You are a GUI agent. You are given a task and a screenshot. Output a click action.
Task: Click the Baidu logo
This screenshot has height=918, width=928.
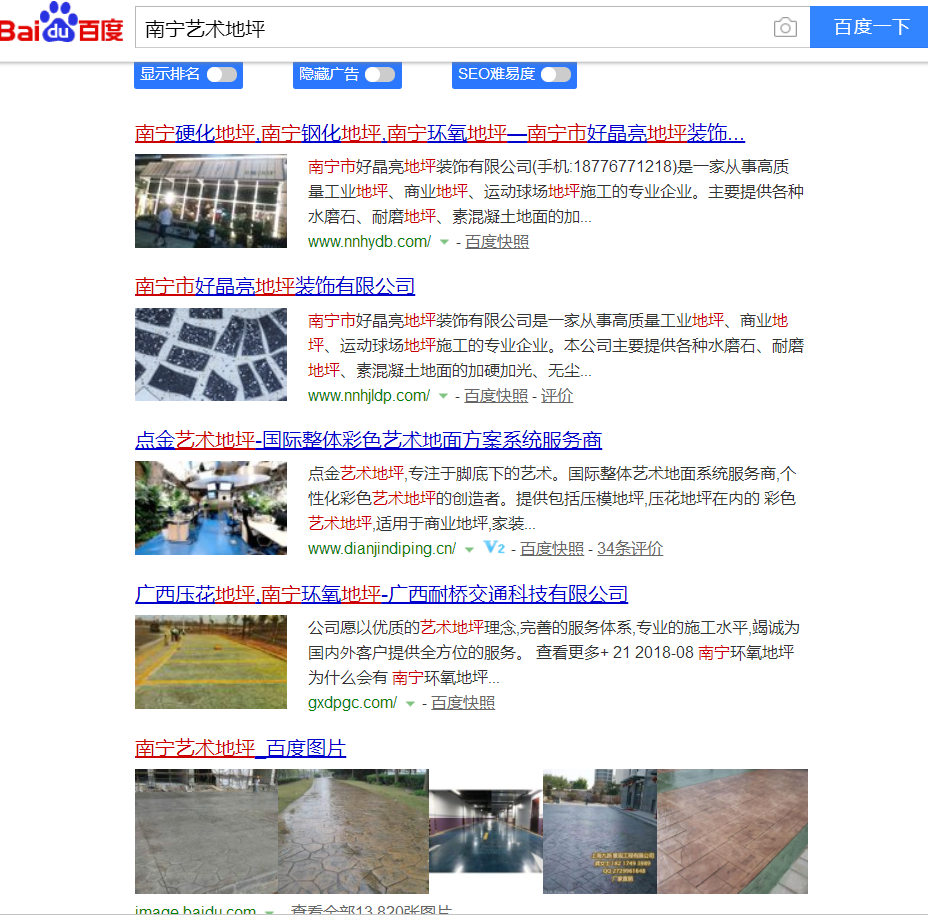tap(62, 24)
